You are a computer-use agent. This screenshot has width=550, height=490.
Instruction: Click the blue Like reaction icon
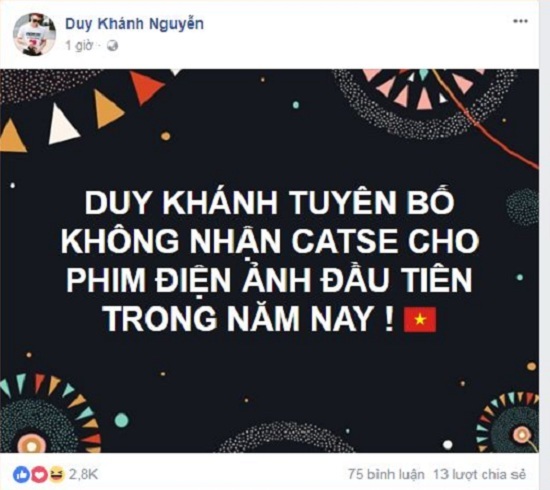tap(21, 475)
